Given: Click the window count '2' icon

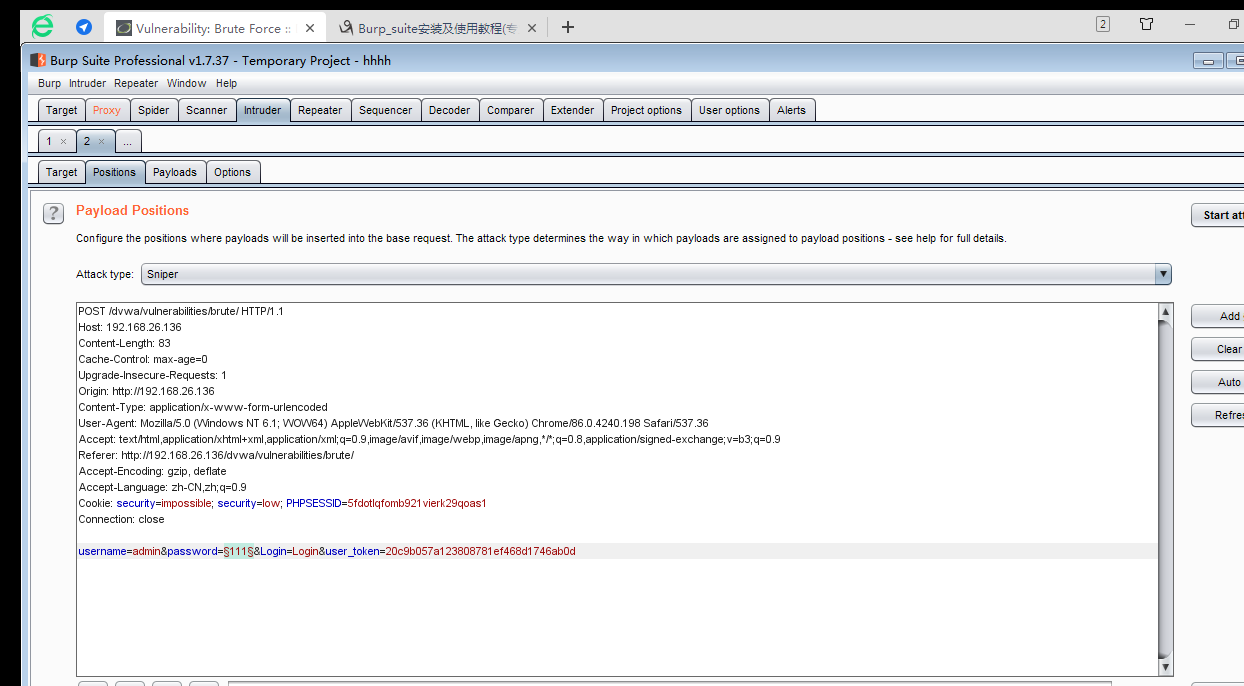Looking at the screenshot, I should pyautogui.click(x=1103, y=24).
